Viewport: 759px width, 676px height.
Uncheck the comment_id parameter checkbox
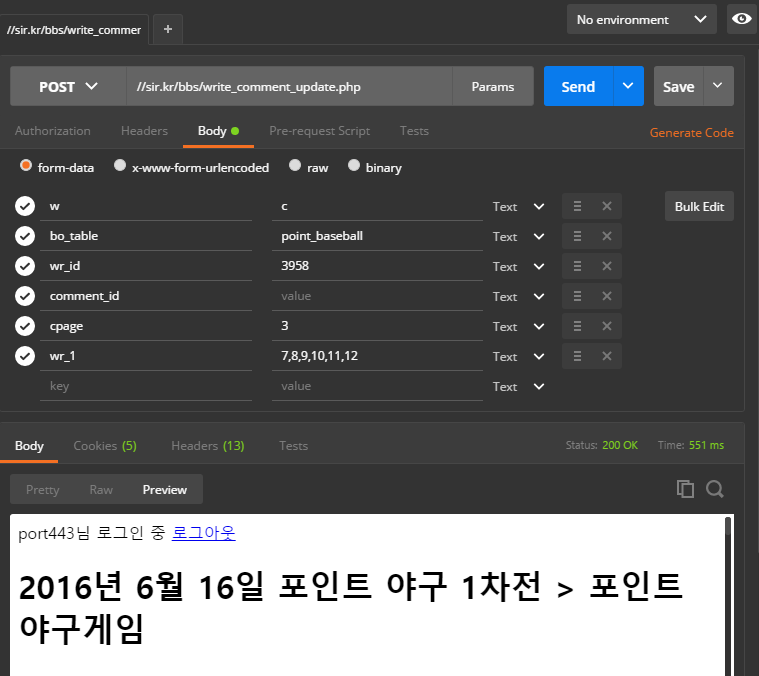25,296
